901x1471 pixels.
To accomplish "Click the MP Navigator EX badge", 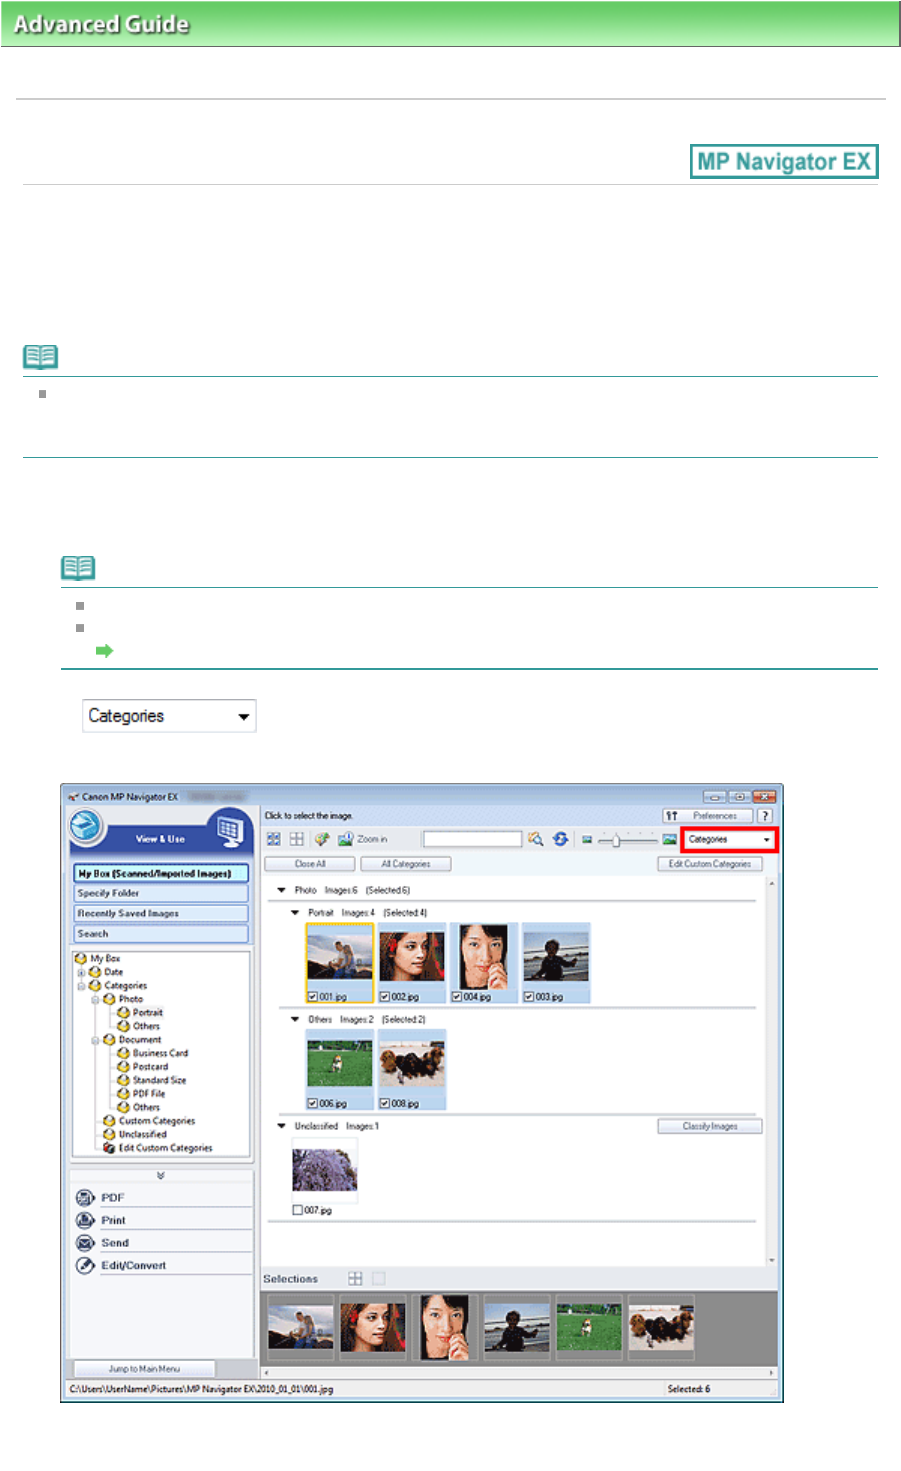I will pos(784,161).
